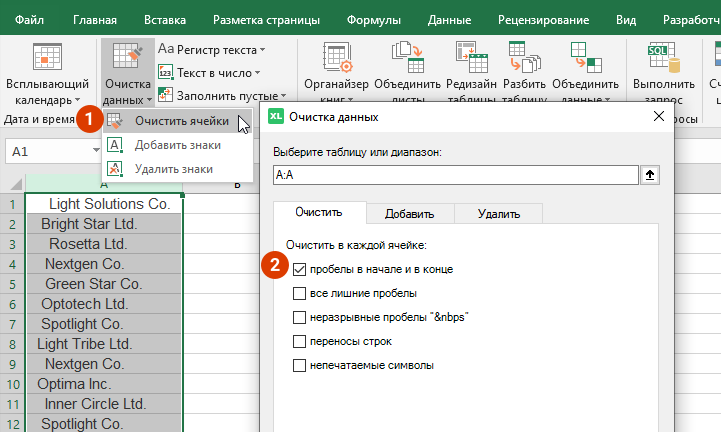Tick the непечатаемые символы checkbox
Screen dimensions: 721x432
pos(300,366)
